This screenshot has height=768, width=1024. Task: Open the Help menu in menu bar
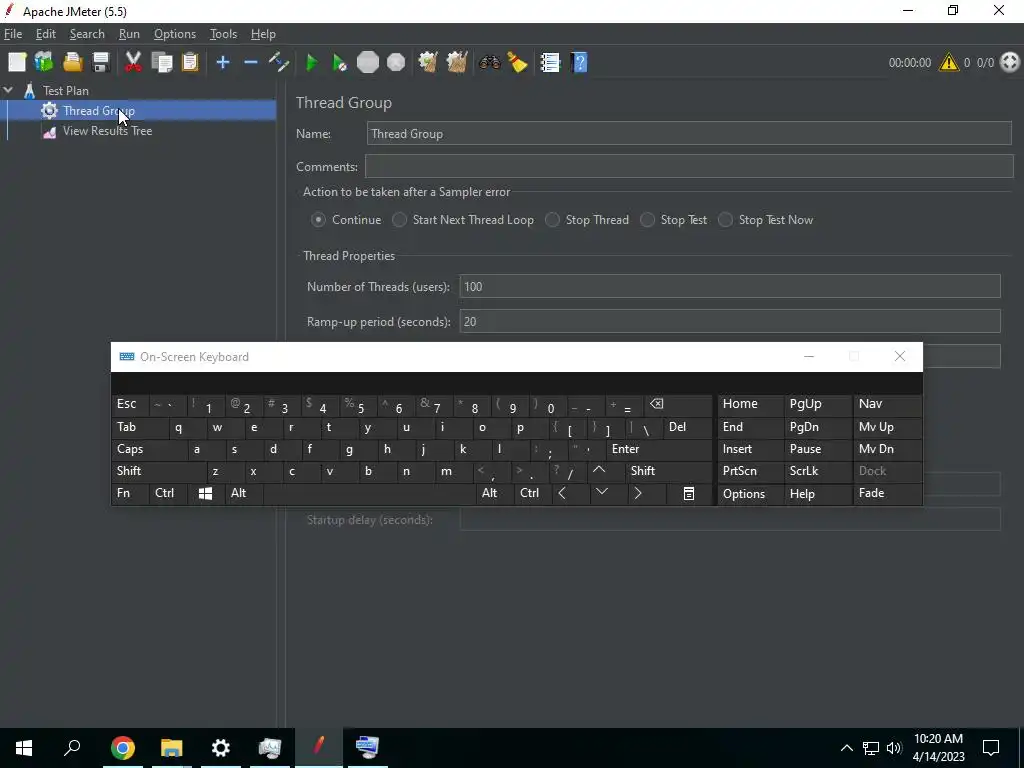click(x=263, y=34)
